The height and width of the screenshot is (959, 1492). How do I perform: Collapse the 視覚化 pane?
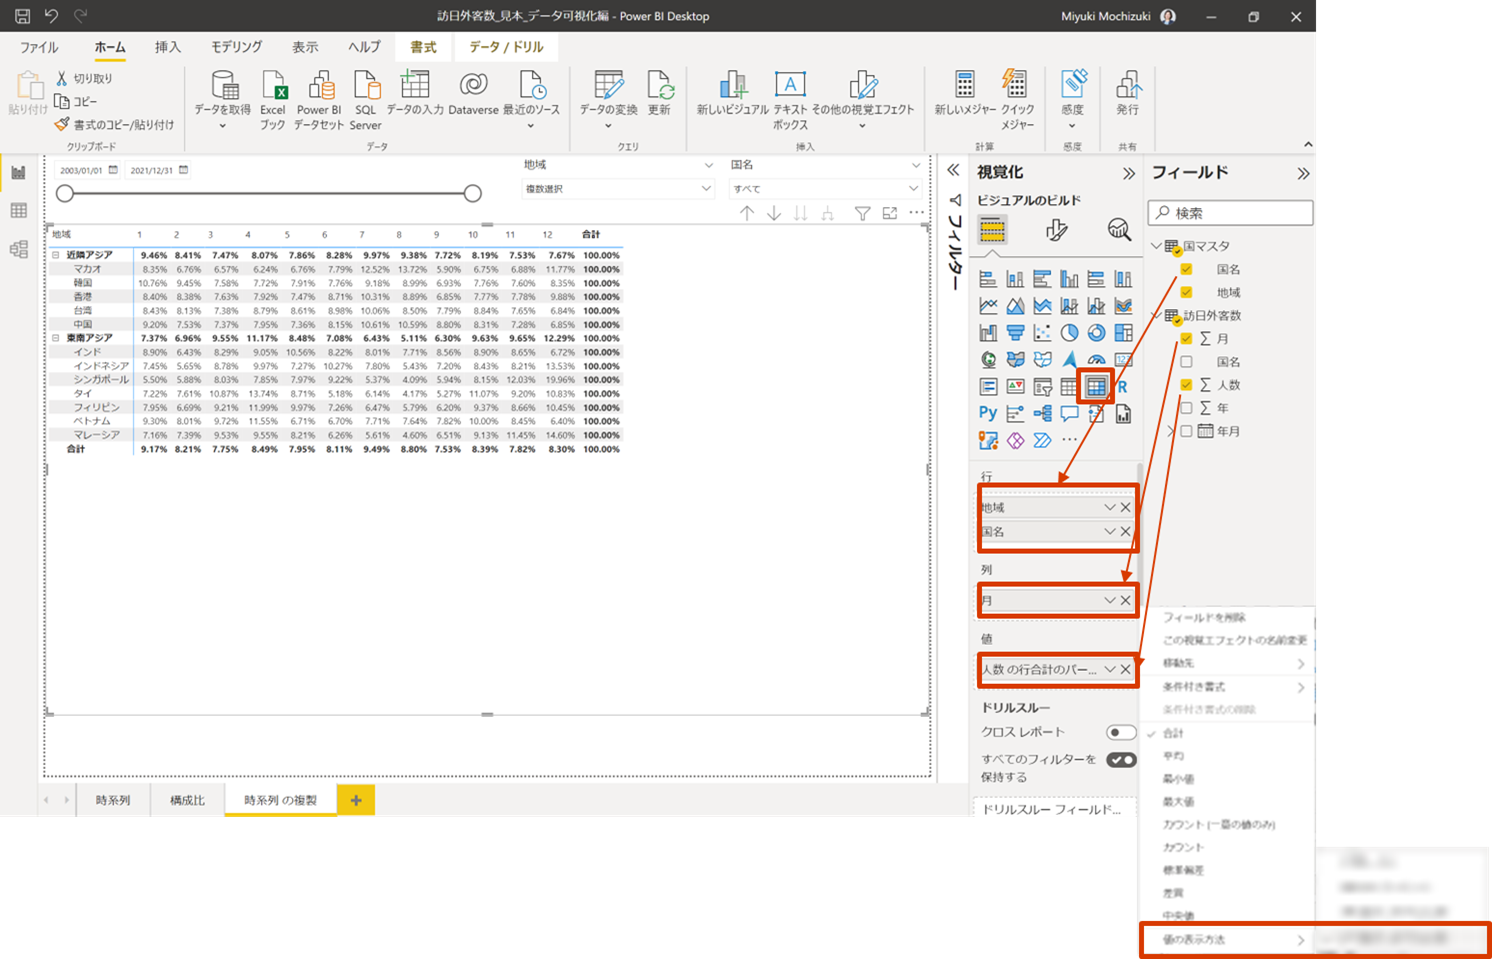pos(1129,173)
